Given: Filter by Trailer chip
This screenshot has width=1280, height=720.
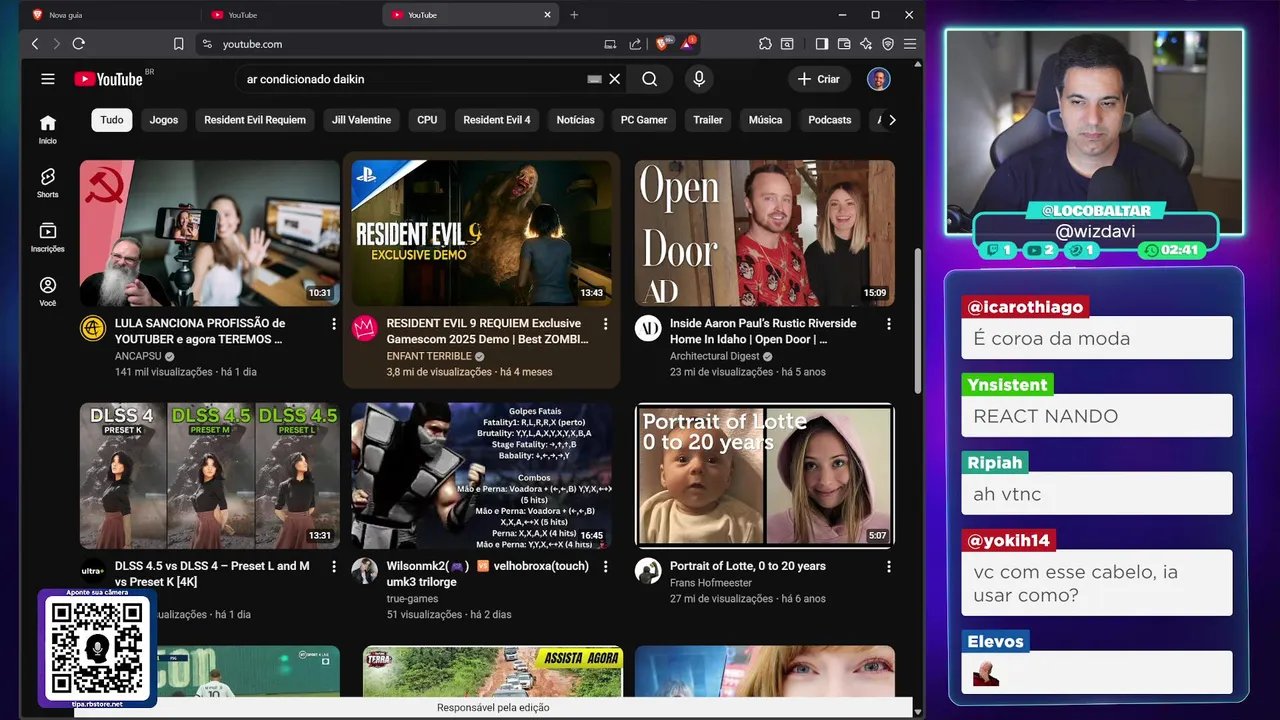Looking at the screenshot, I should (708, 120).
